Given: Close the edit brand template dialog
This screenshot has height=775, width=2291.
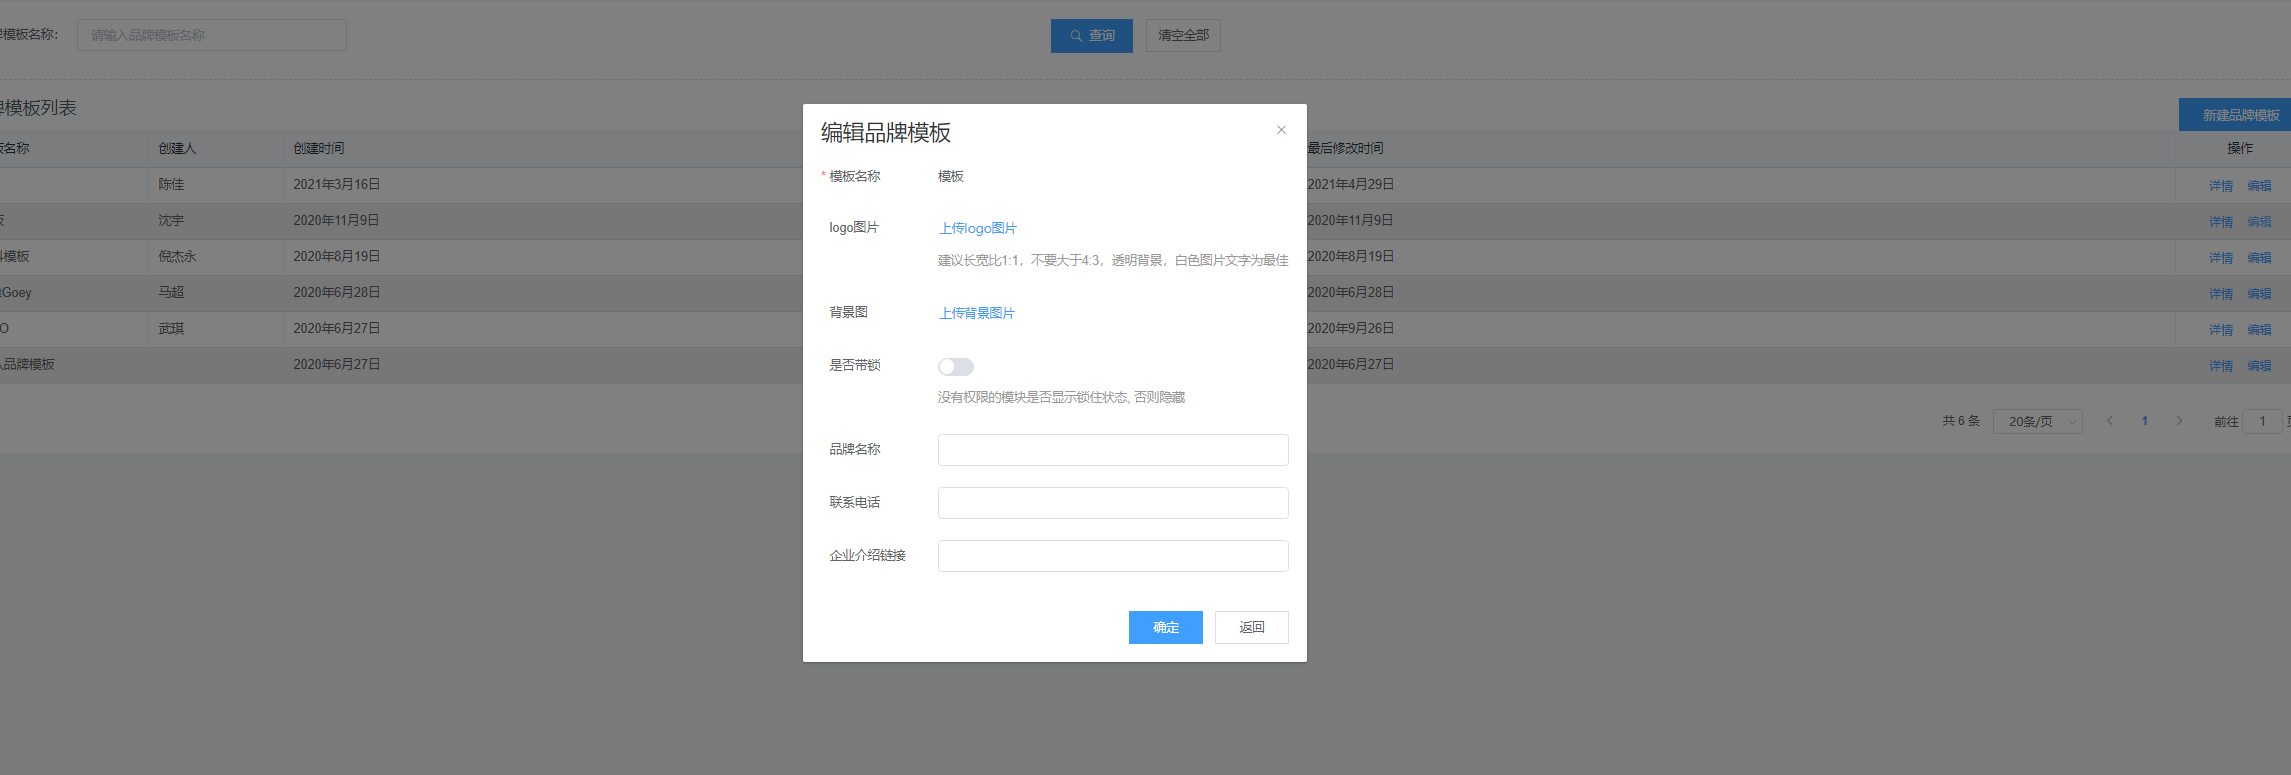Looking at the screenshot, I should (1281, 130).
